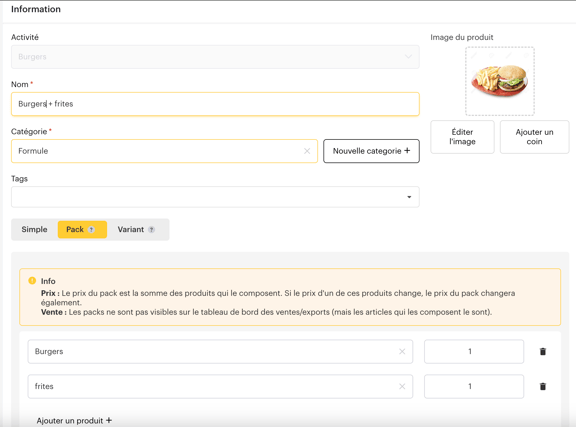
Task: Click Ajouter un coin button
Action: [534, 137]
